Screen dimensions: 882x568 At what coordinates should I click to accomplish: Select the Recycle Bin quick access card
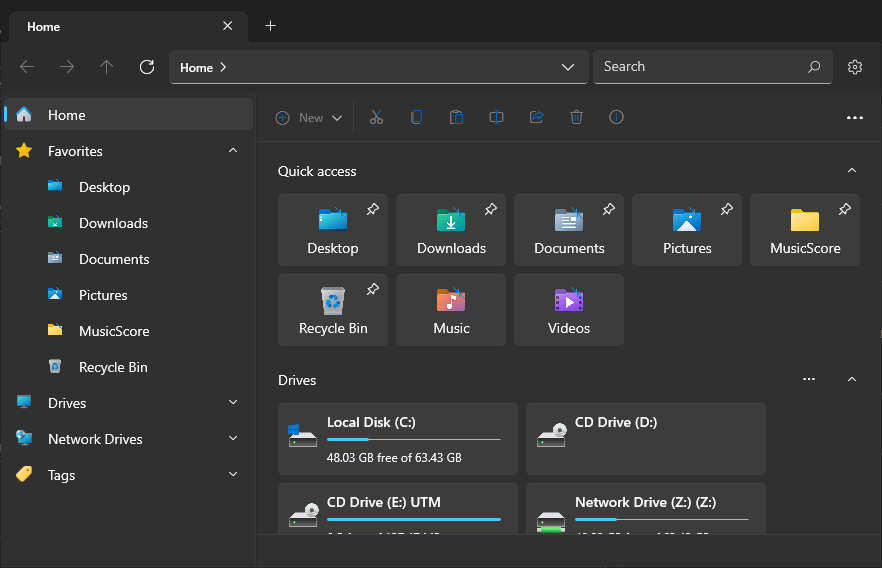[x=332, y=310]
